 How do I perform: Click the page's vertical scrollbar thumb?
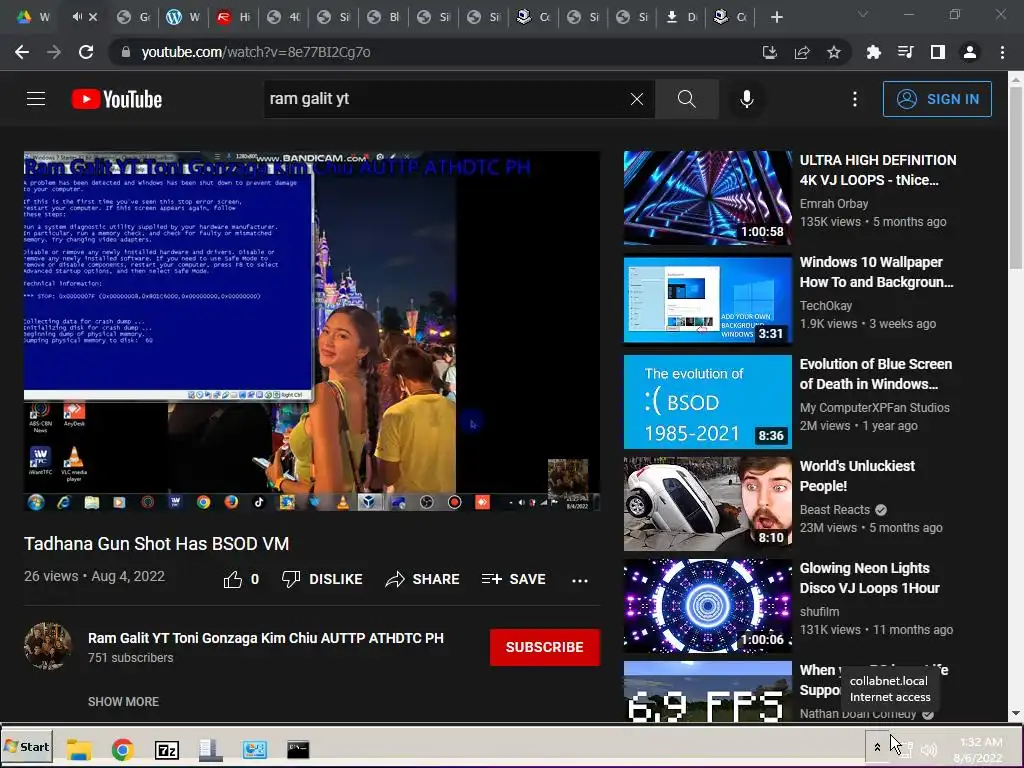pyautogui.click(x=1016, y=178)
